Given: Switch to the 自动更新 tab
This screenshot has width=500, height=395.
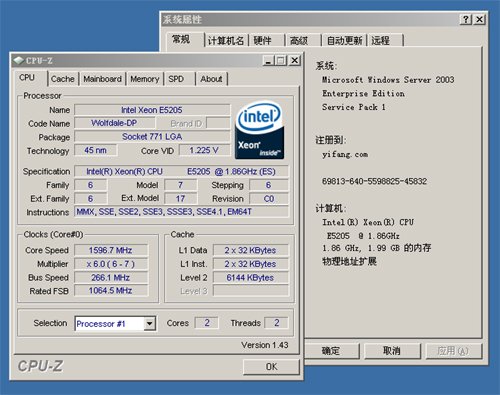Looking at the screenshot, I should (344, 41).
